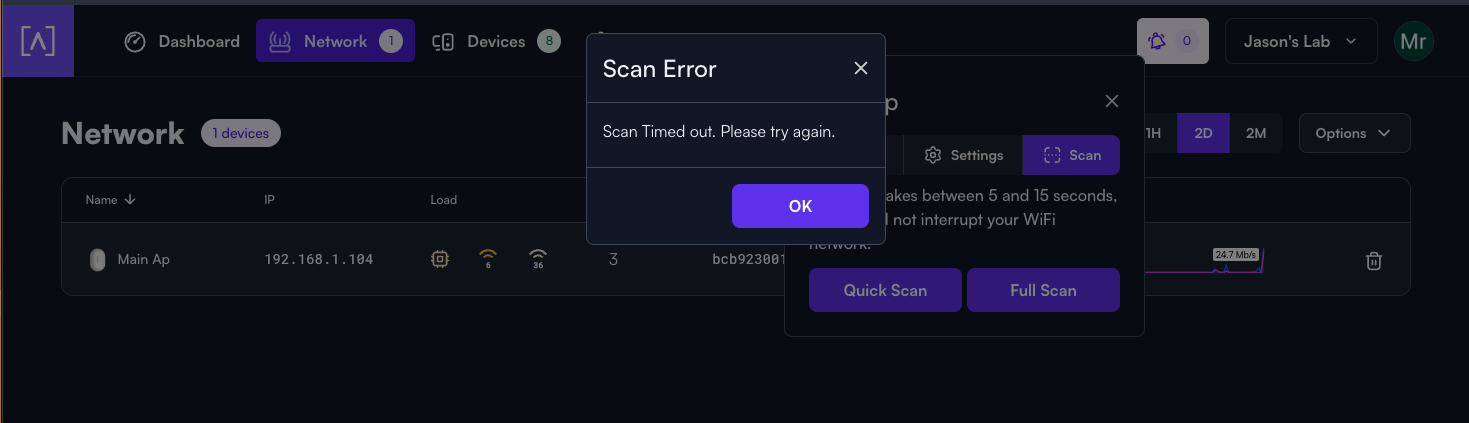Close the access point side popup
This screenshot has width=1469, height=423.
pyautogui.click(x=1111, y=101)
